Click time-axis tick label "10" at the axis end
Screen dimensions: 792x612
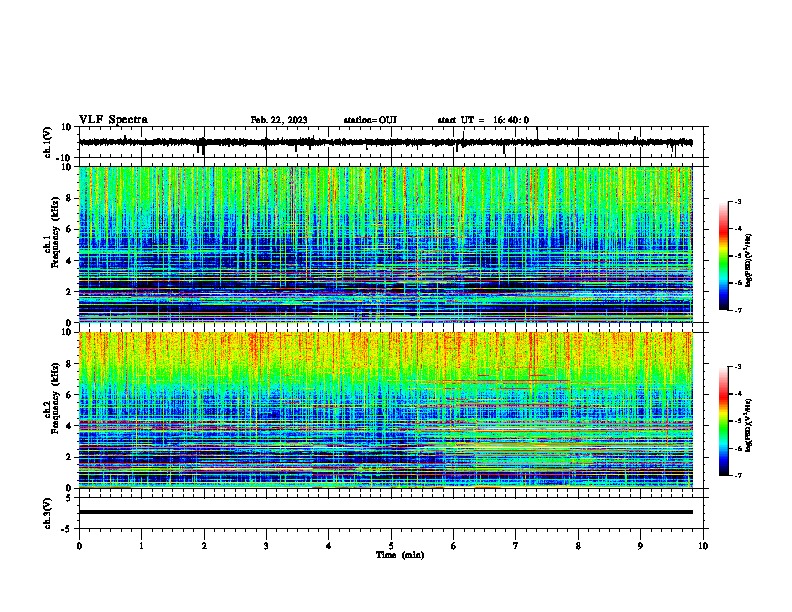coord(703,546)
